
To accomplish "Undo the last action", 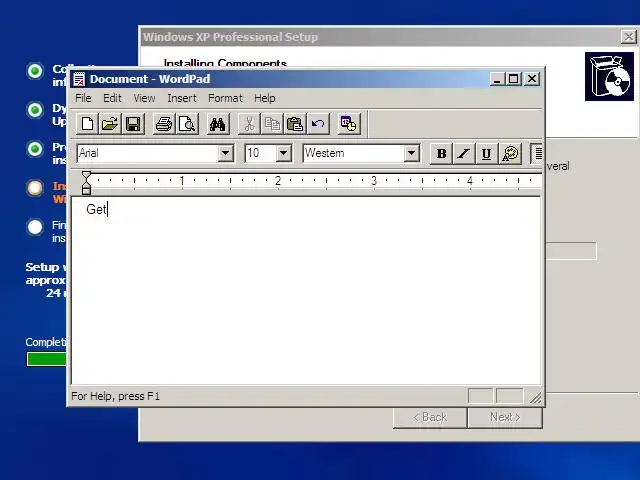I will coord(318,124).
